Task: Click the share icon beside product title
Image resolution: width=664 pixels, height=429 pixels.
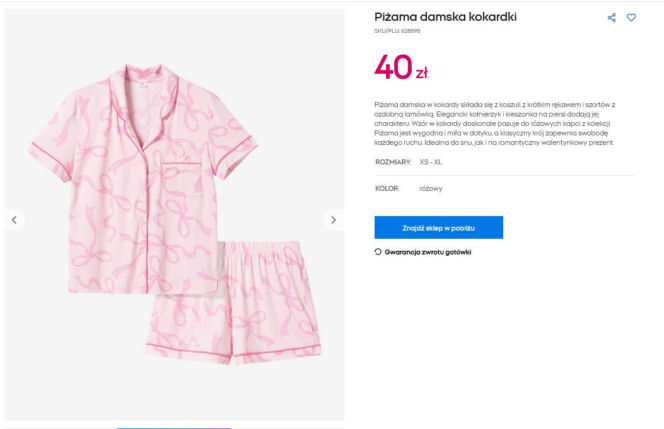Action: [x=612, y=18]
